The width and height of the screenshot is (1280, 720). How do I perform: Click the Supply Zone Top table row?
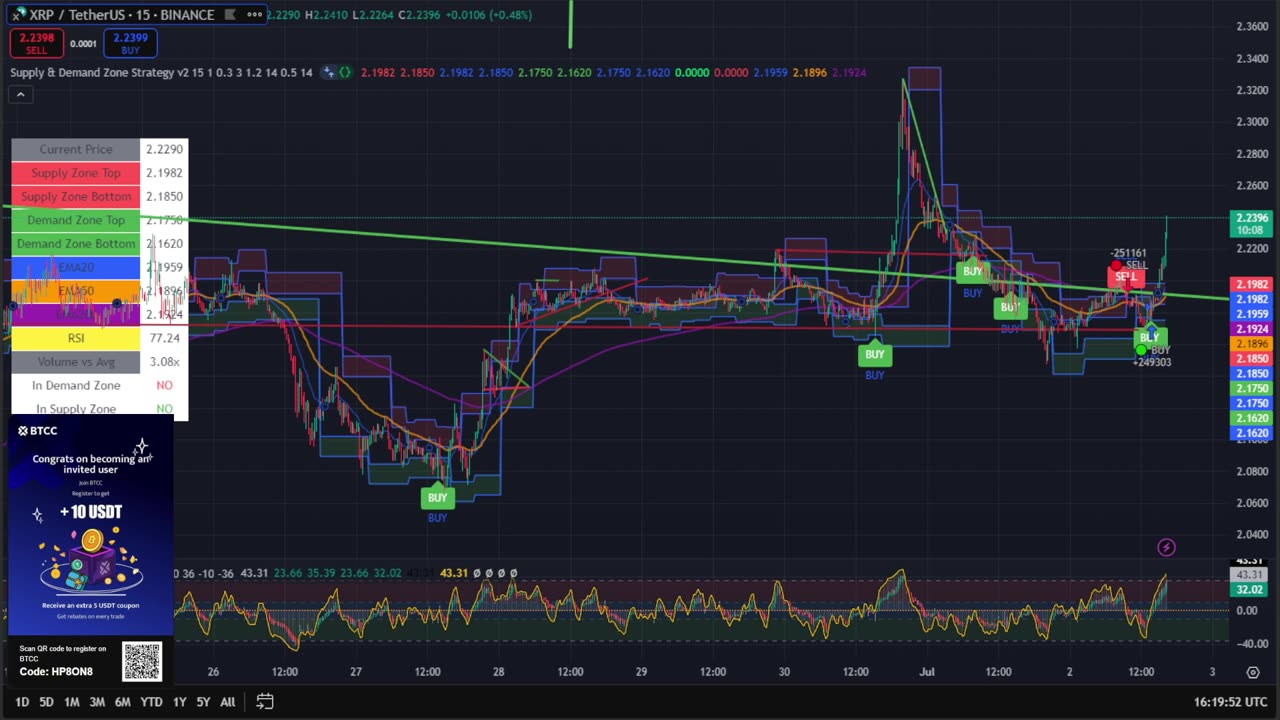click(99, 173)
